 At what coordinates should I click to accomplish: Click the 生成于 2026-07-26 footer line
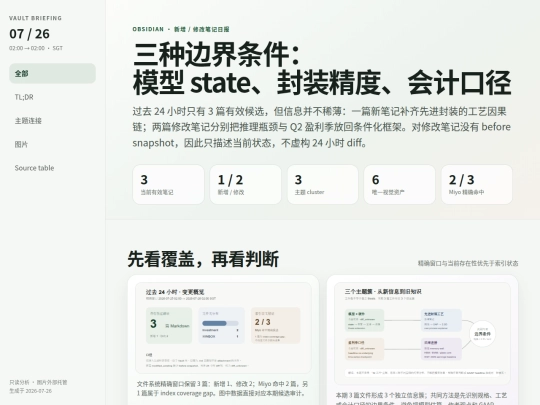pyautogui.click(x=31, y=391)
